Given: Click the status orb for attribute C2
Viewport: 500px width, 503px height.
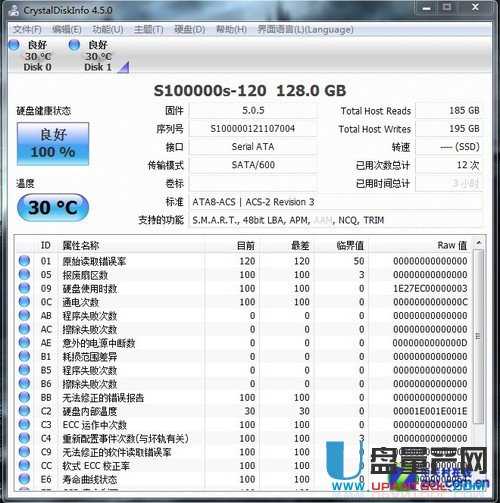Looking at the screenshot, I should [24, 411].
